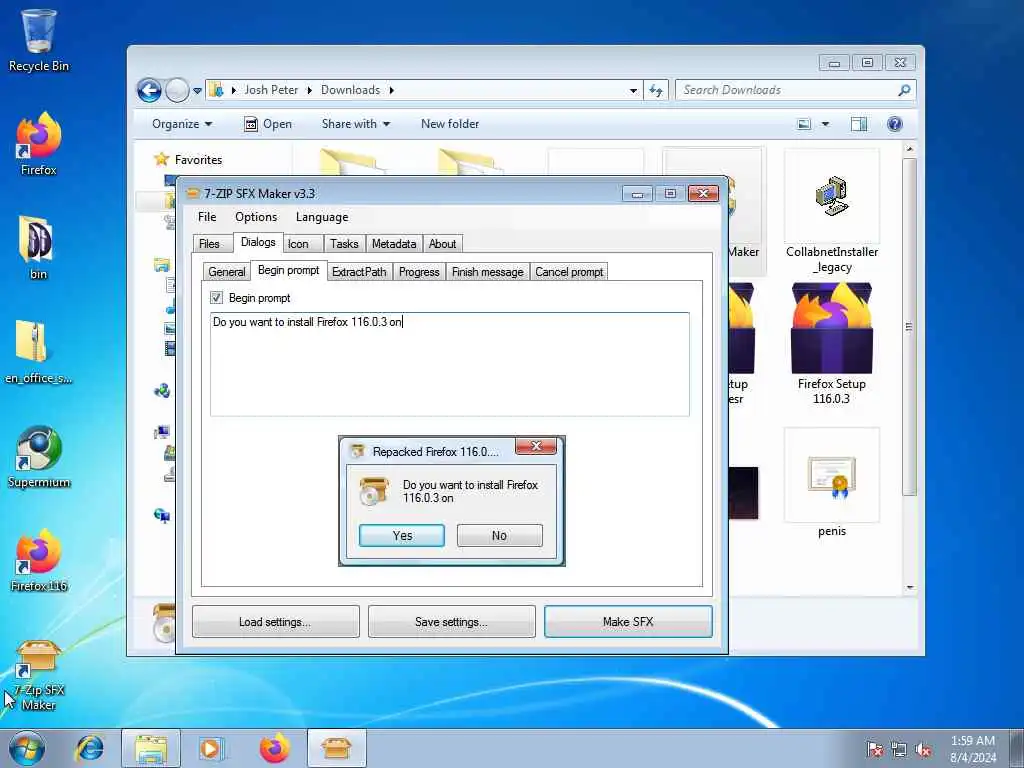1024x768 pixels.
Task: Select the Progress sub-tab
Action: click(x=419, y=272)
